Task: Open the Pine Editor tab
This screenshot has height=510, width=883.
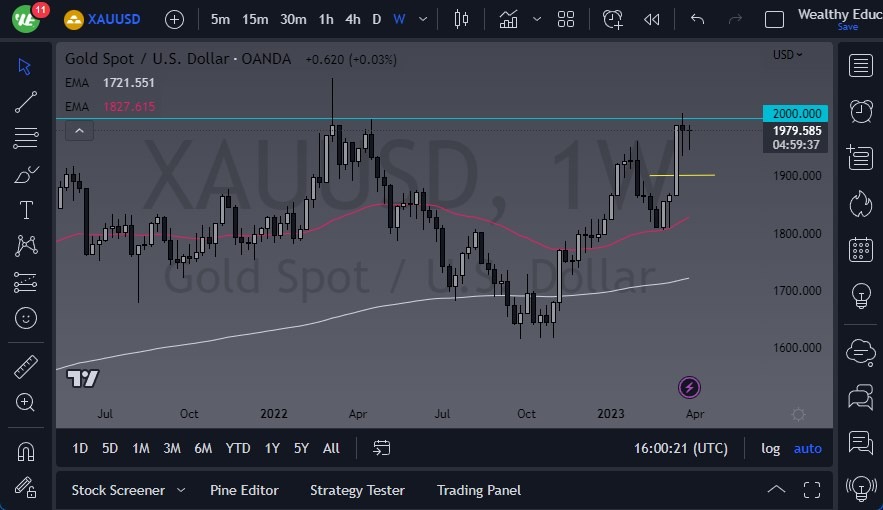Action: pos(244,490)
